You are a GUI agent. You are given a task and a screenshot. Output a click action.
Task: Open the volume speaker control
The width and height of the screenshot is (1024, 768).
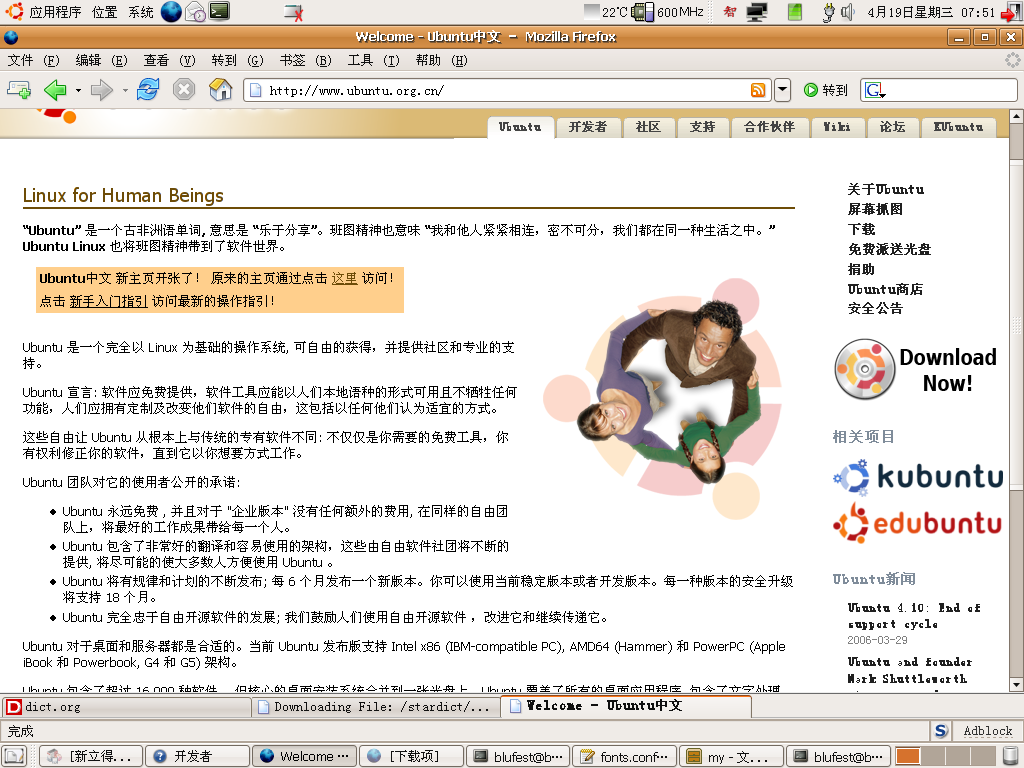click(x=848, y=12)
